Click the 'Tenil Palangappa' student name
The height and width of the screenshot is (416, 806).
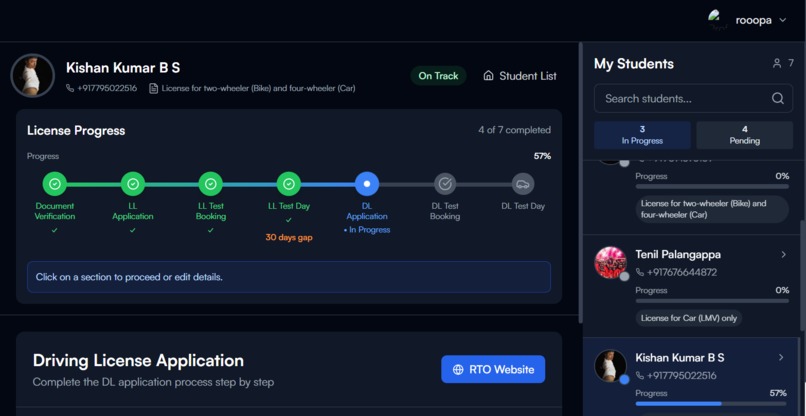tap(678, 255)
